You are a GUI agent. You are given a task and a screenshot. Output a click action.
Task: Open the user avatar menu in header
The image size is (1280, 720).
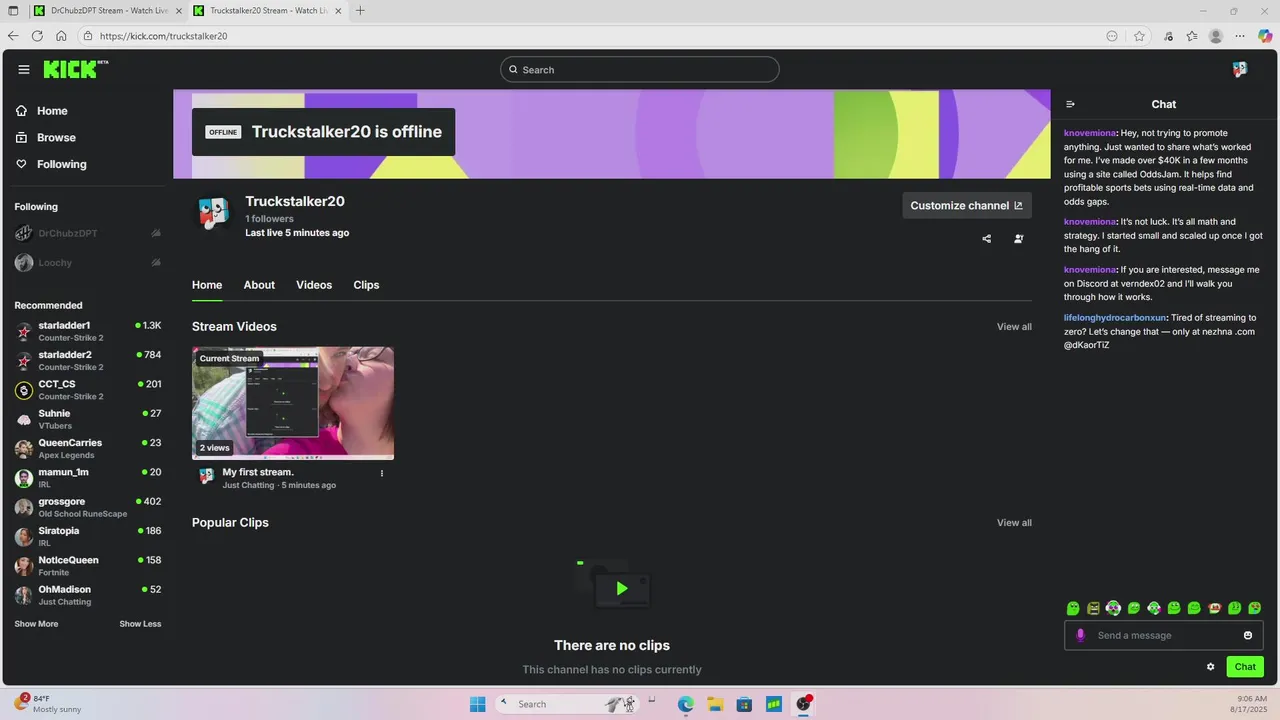tap(1240, 70)
